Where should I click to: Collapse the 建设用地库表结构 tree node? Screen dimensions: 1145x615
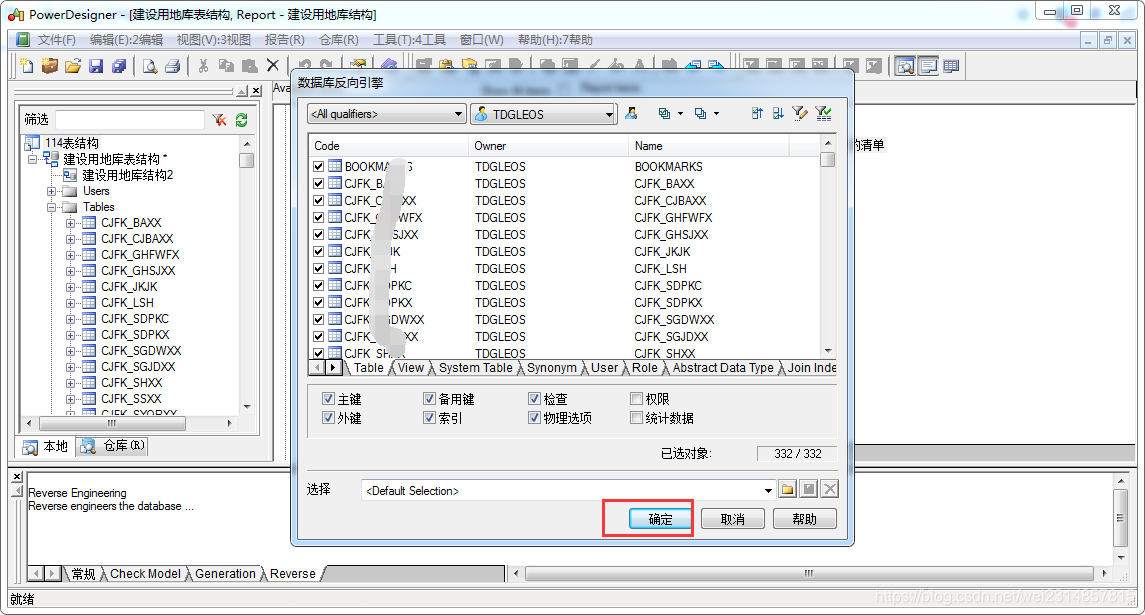click(x=32, y=159)
